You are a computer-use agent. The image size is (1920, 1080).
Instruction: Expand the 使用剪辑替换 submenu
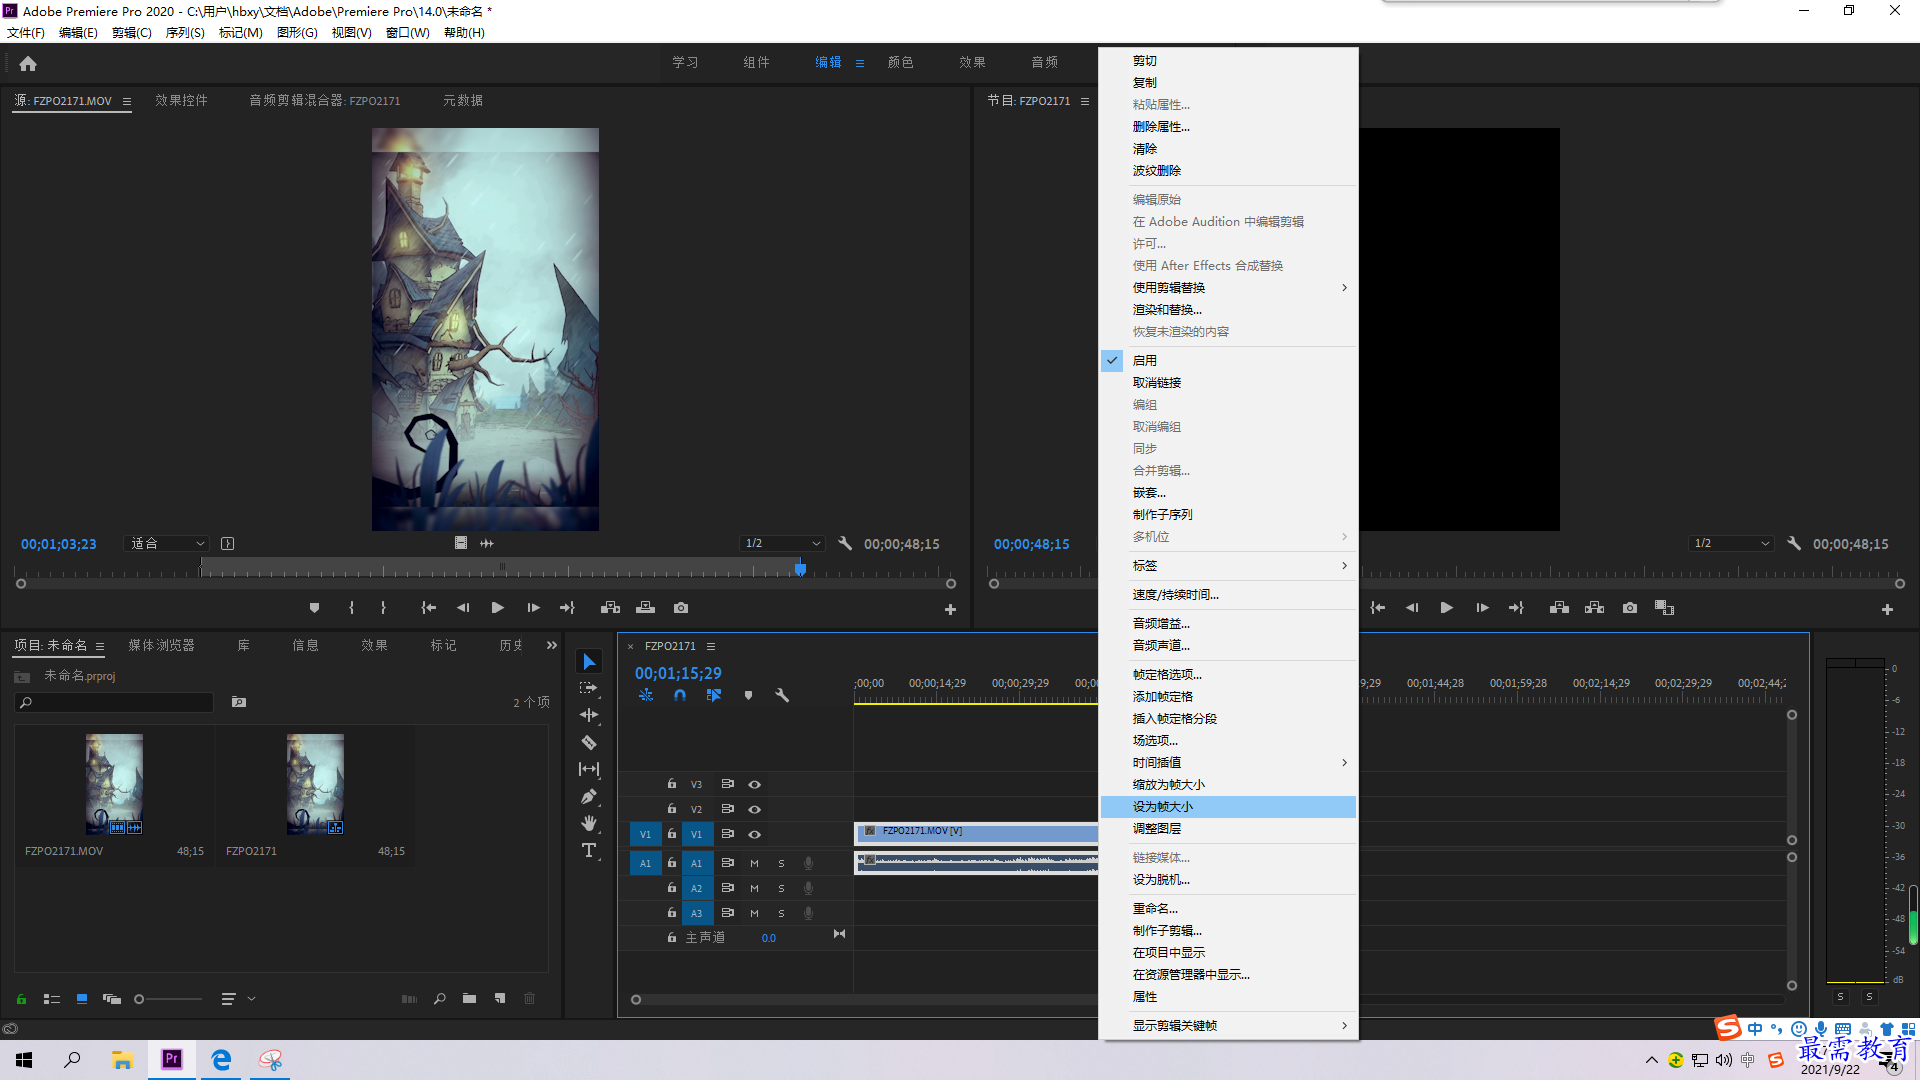(x=1228, y=288)
